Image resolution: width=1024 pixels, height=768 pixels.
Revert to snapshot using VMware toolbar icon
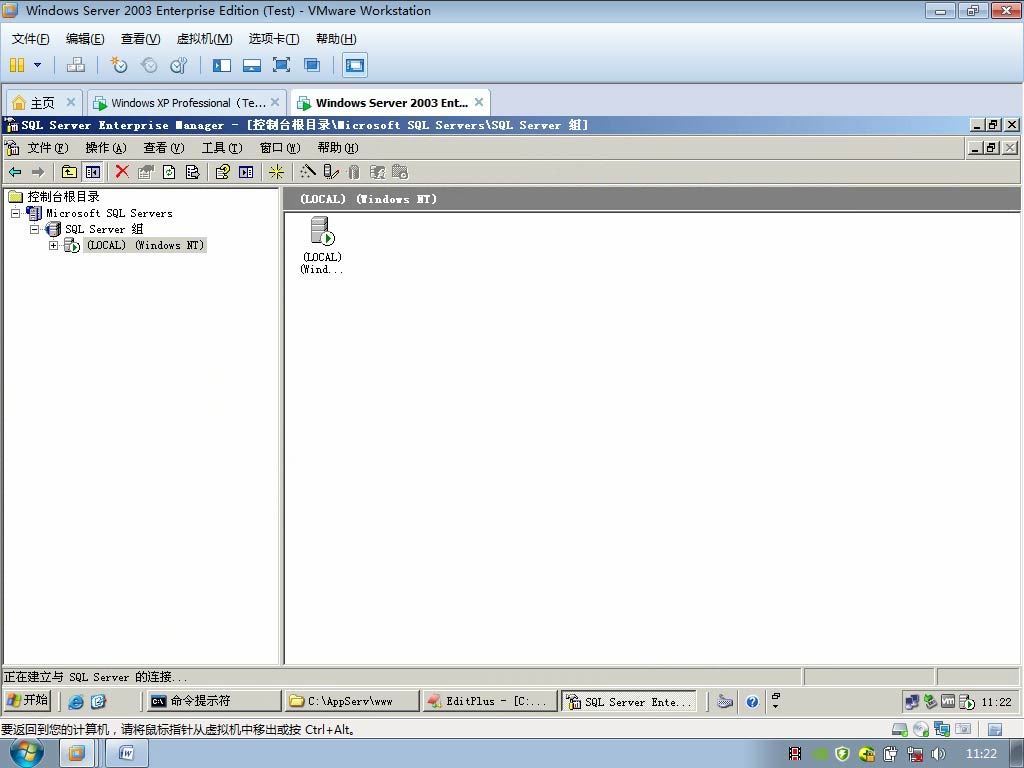pyautogui.click(x=150, y=65)
